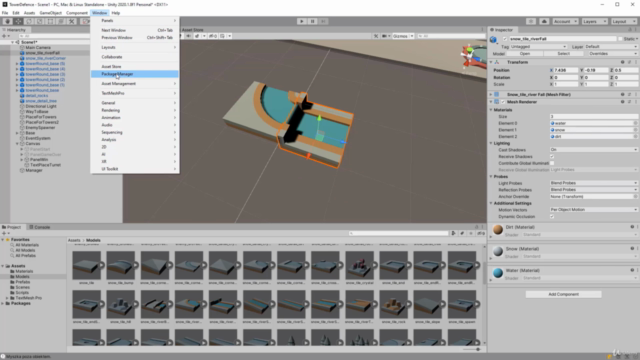This screenshot has height=360, width=640.
Task: Toggle the Mesh Renderer enabled checkbox
Action: (x=503, y=102)
